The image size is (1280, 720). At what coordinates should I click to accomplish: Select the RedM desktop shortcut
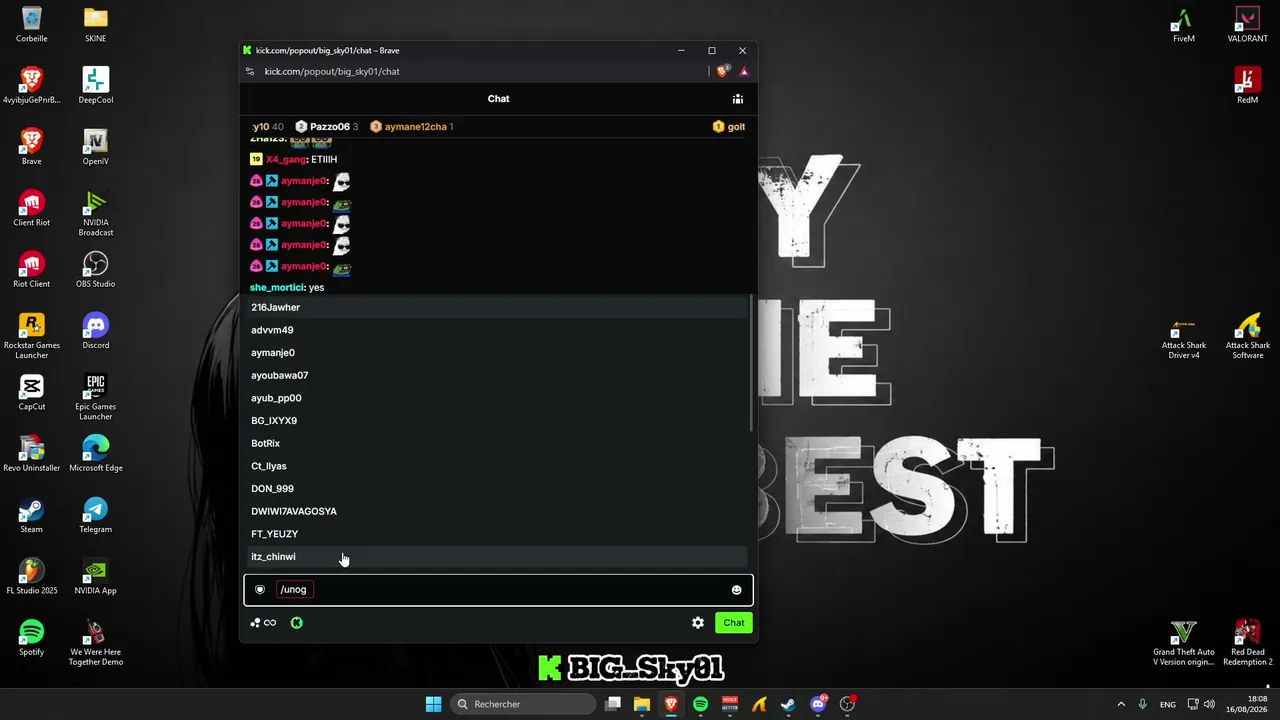coord(1248,86)
